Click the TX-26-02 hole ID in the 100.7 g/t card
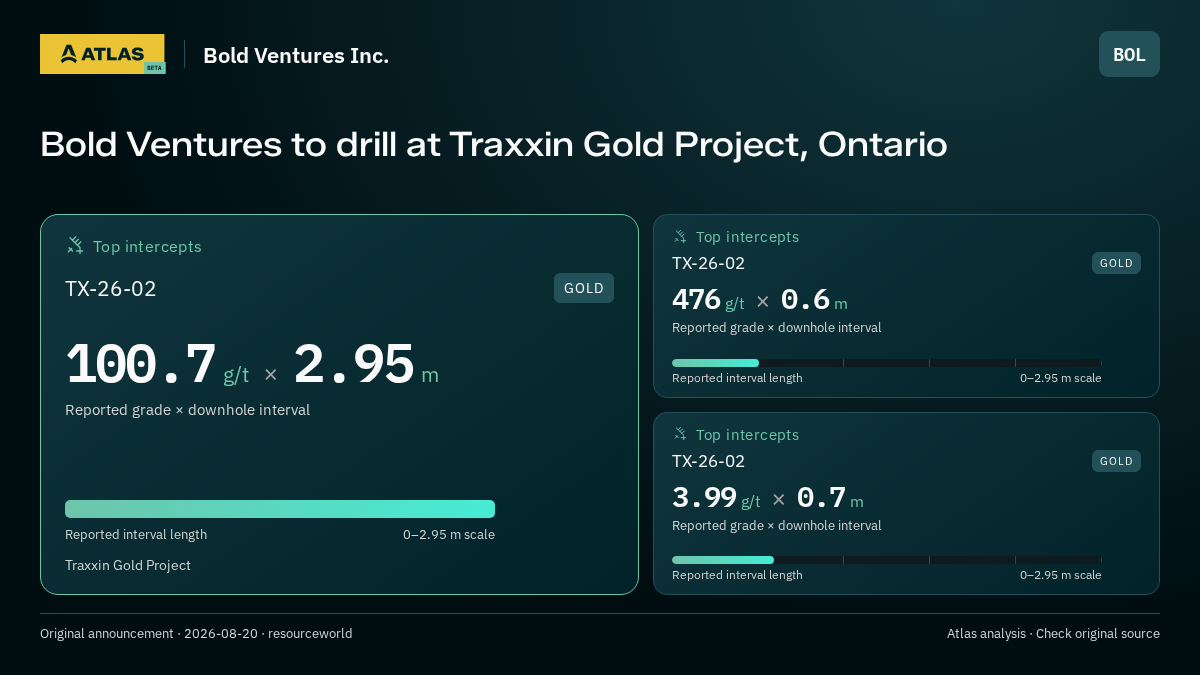Image resolution: width=1200 pixels, height=675 pixels. tap(111, 289)
